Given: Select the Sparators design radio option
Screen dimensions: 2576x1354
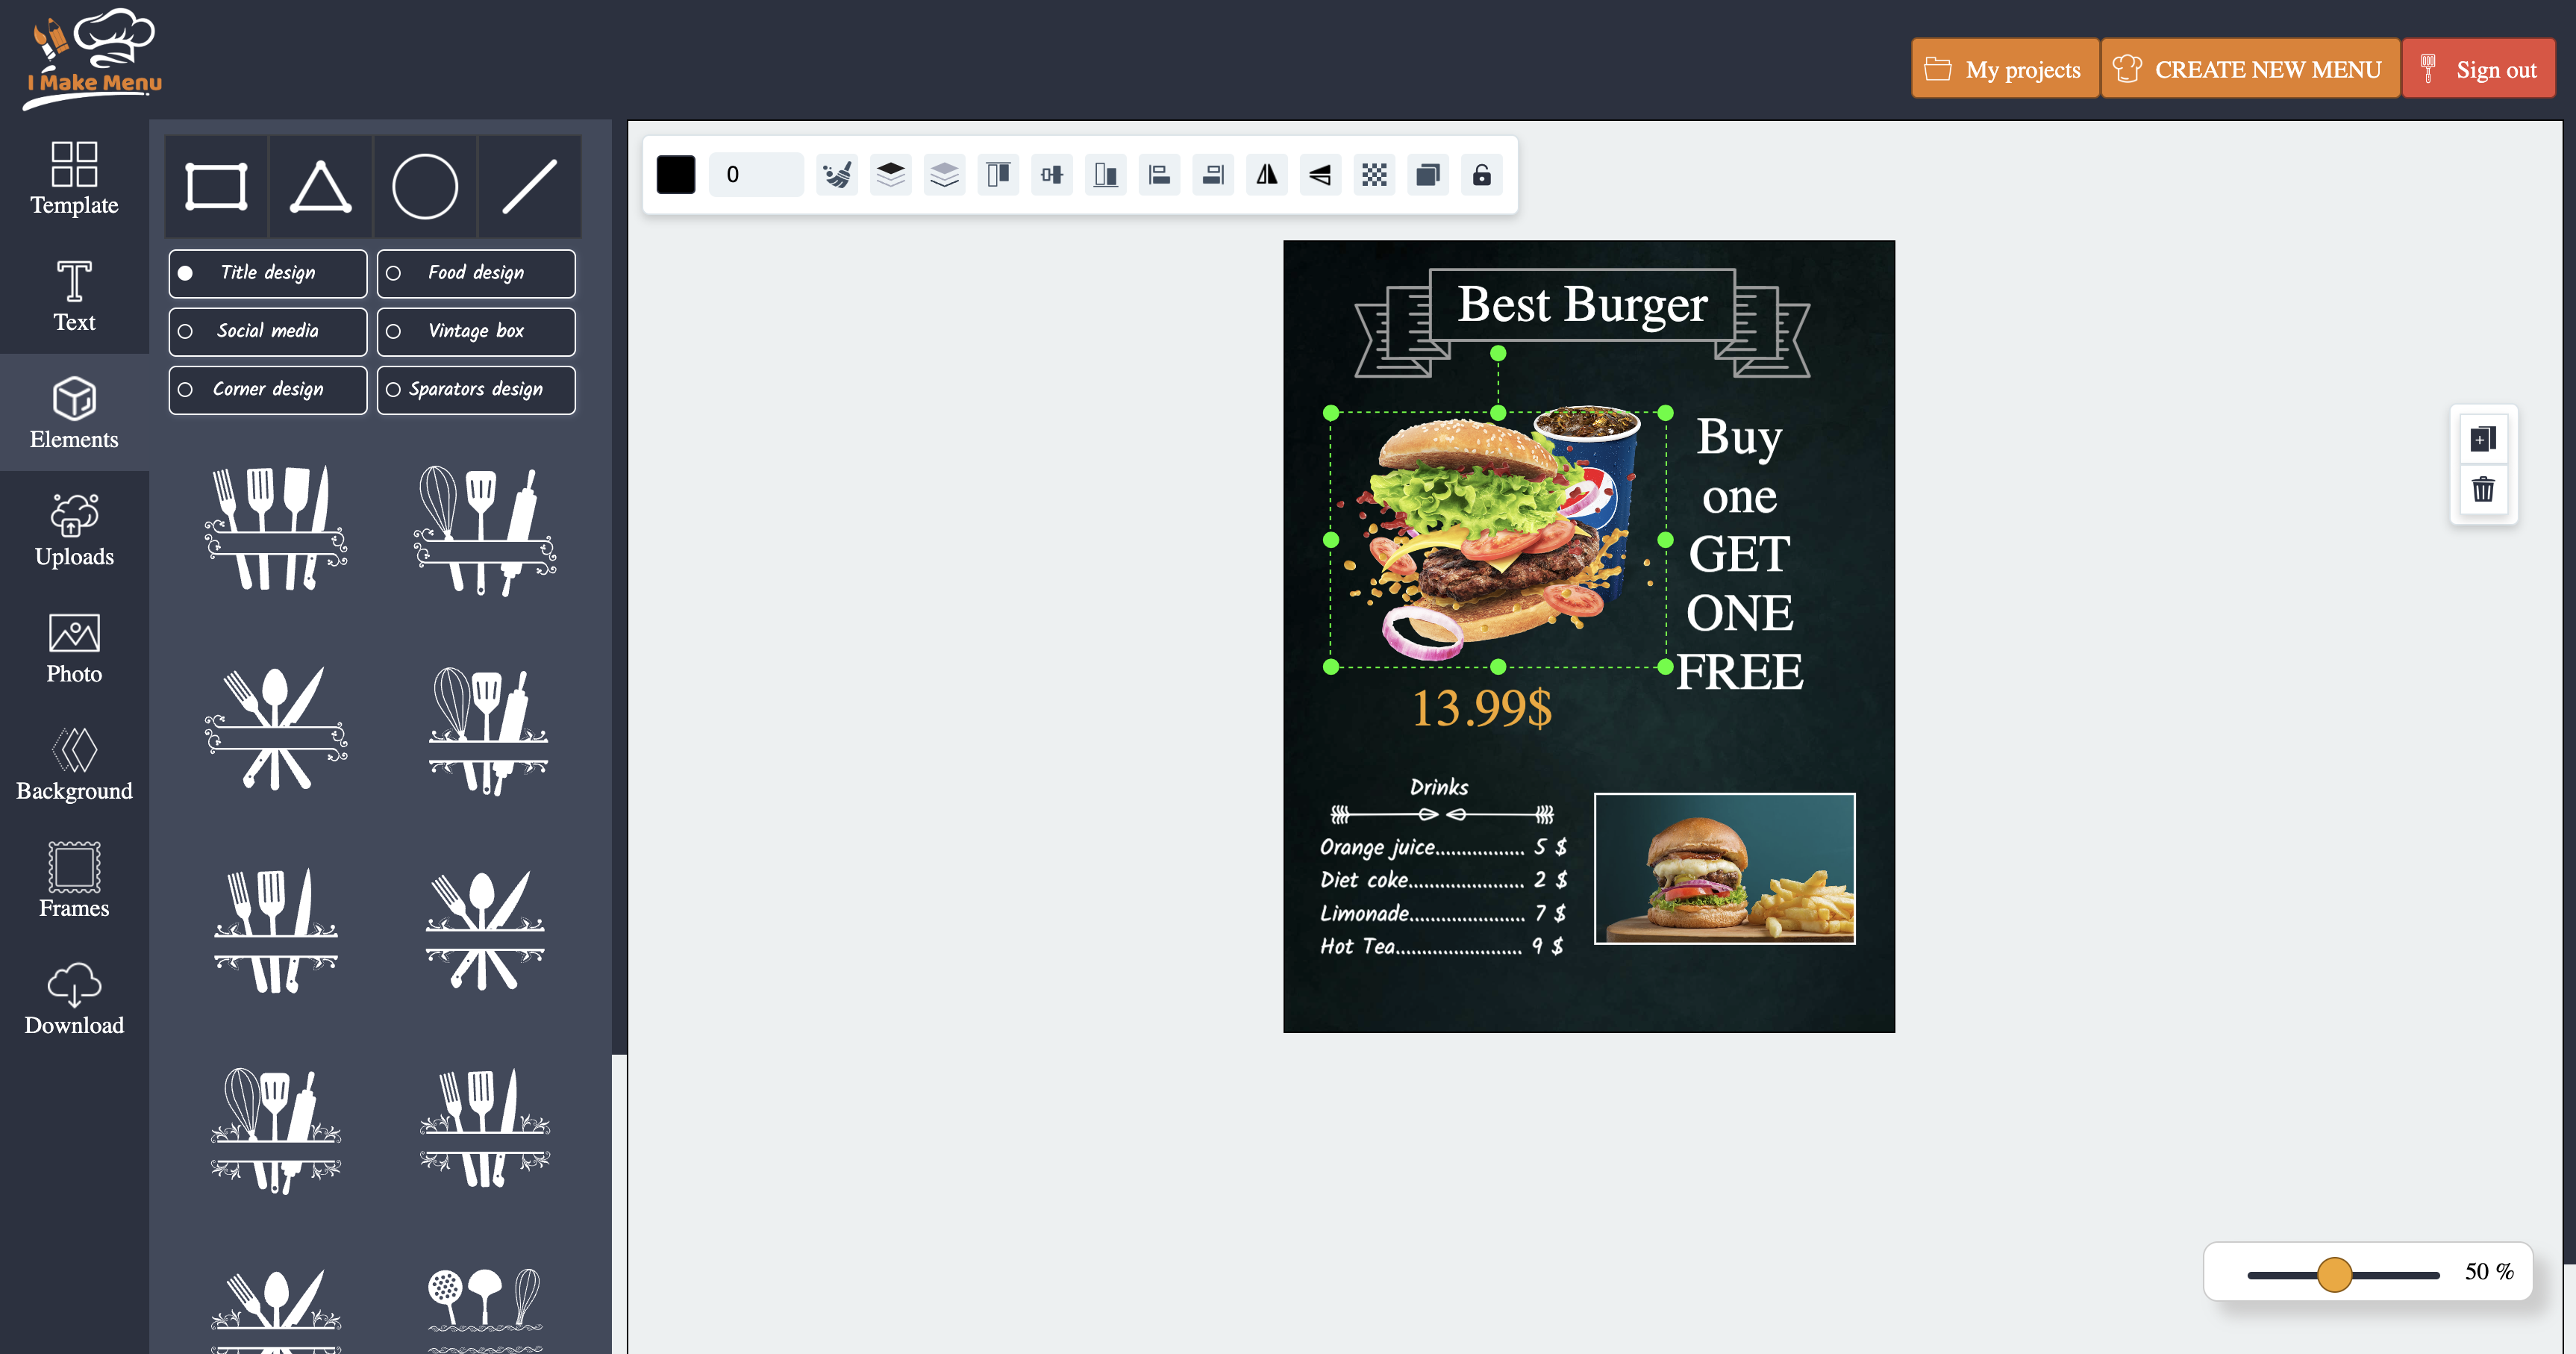Looking at the screenshot, I should (x=476, y=389).
